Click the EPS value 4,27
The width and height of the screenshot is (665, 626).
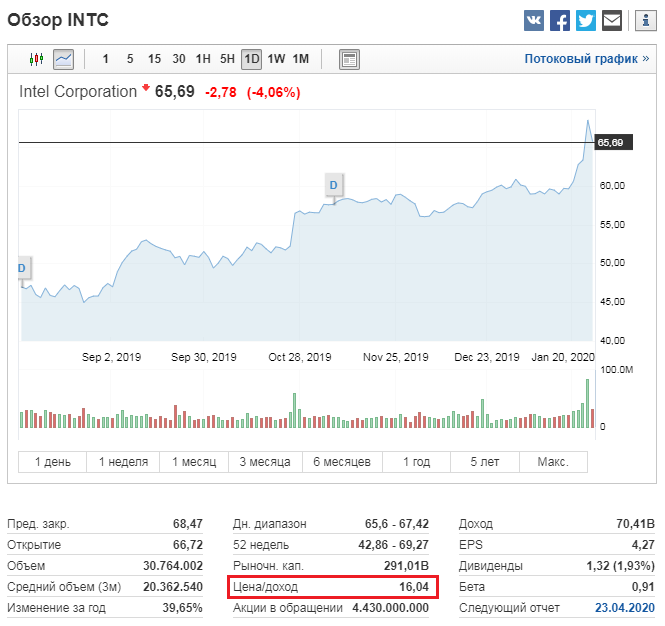coord(643,545)
